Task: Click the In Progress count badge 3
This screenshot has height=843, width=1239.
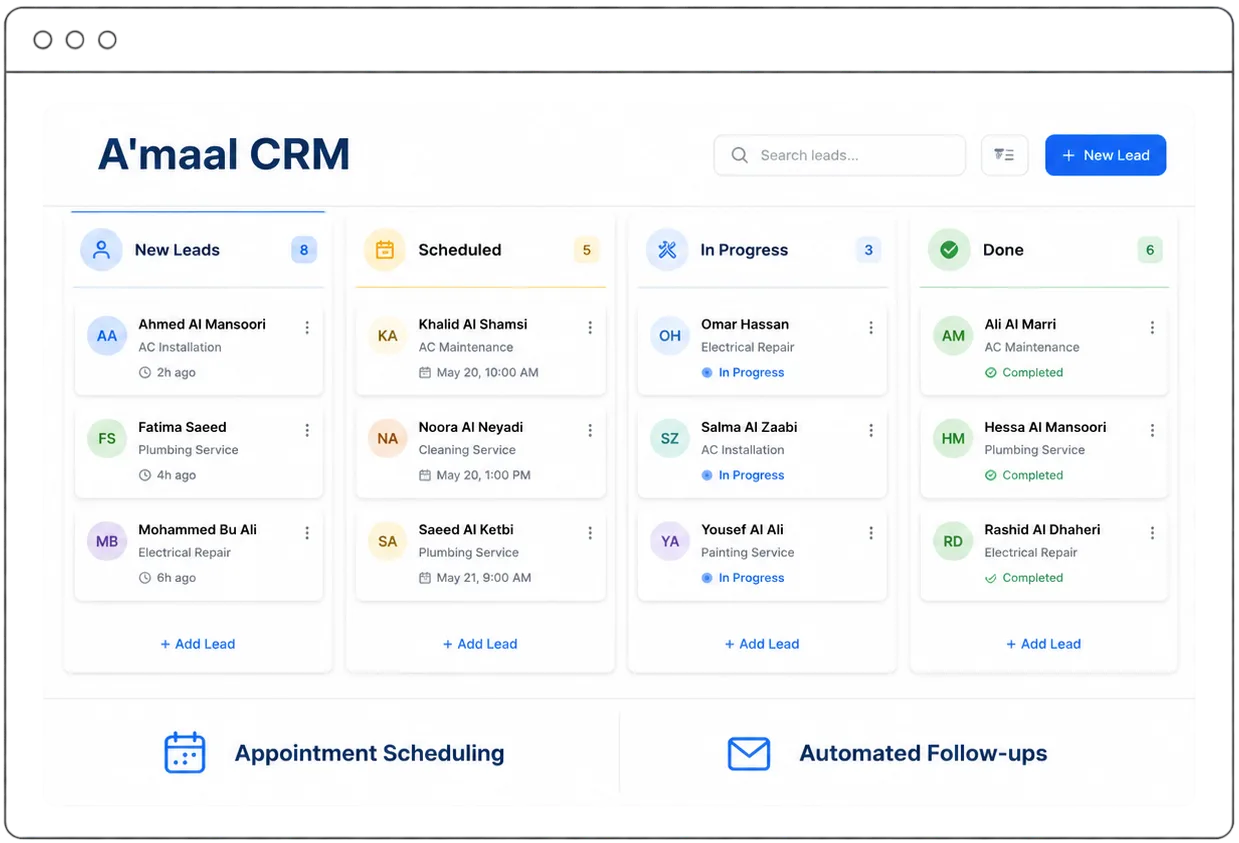Action: tap(868, 250)
